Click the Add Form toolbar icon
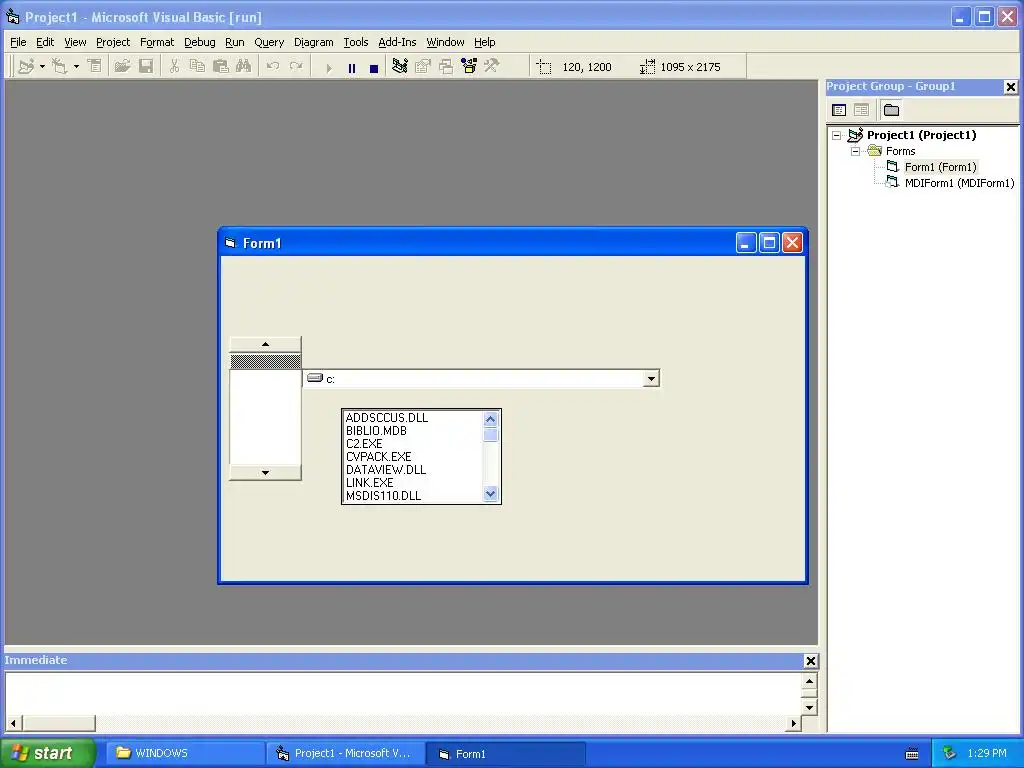 pyautogui.click(x=59, y=67)
